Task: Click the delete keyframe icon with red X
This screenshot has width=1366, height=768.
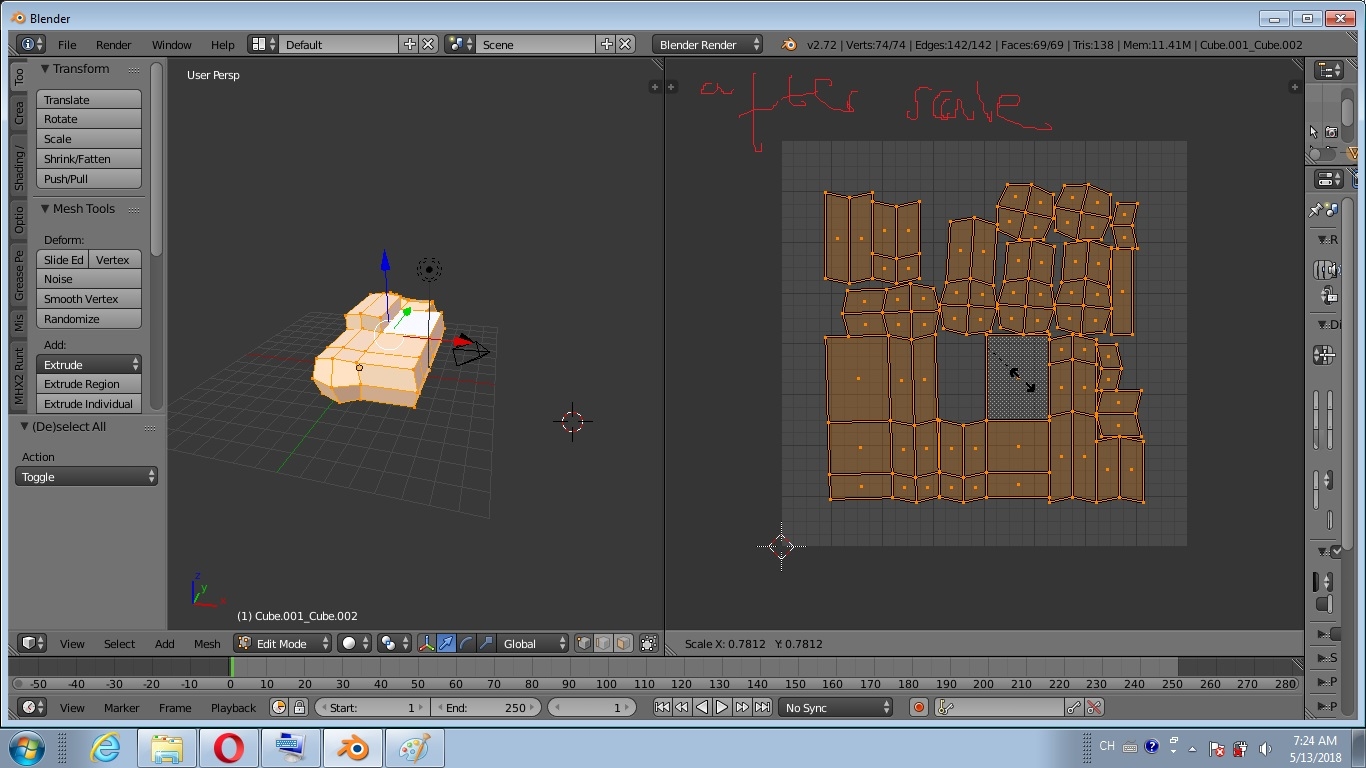Action: click(1094, 707)
